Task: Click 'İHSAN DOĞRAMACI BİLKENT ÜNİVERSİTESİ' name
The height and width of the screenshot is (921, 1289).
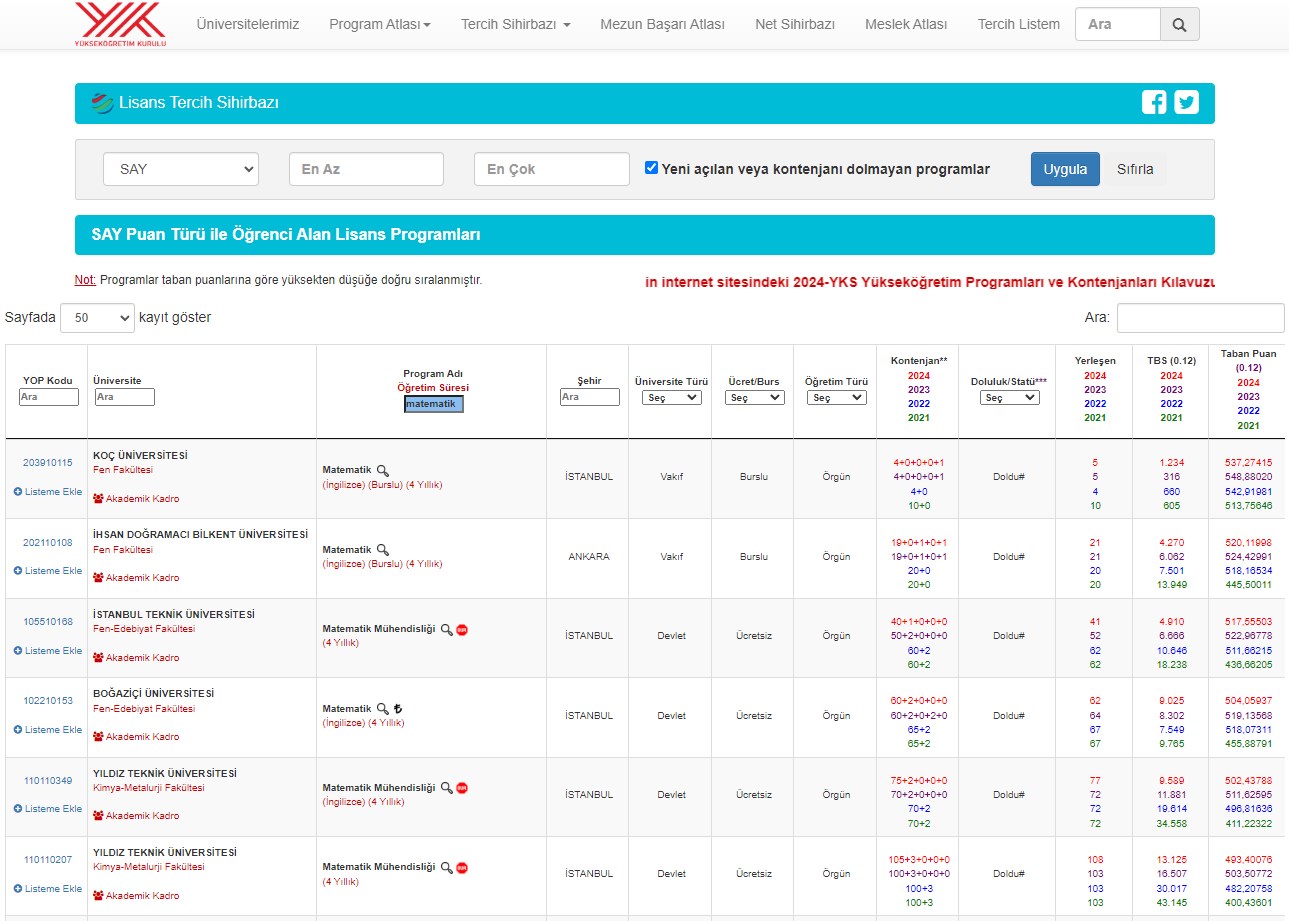Action: [200, 535]
